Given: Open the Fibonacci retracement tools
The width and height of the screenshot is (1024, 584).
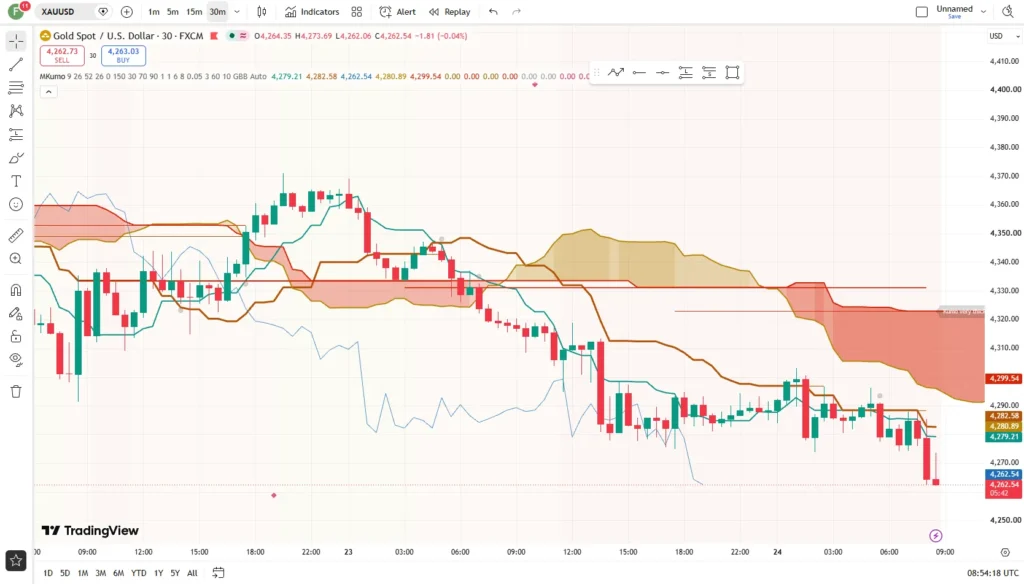Looking at the screenshot, I should (16, 88).
